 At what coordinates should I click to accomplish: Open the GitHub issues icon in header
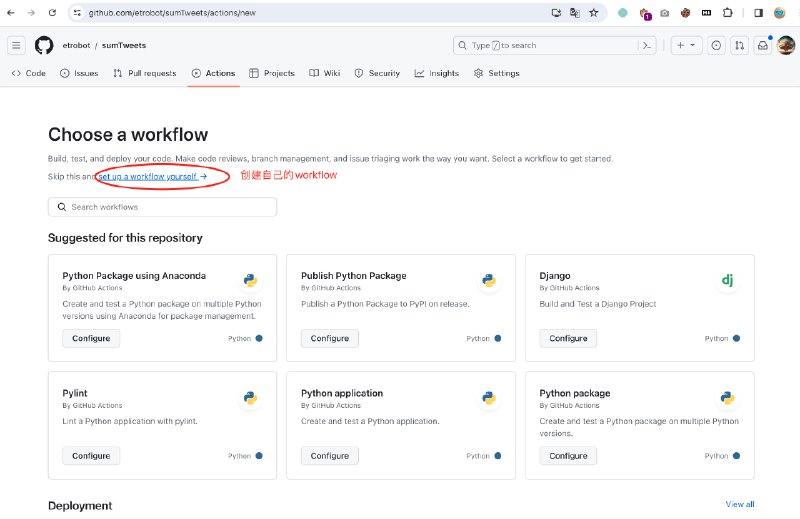pyautogui.click(x=716, y=45)
